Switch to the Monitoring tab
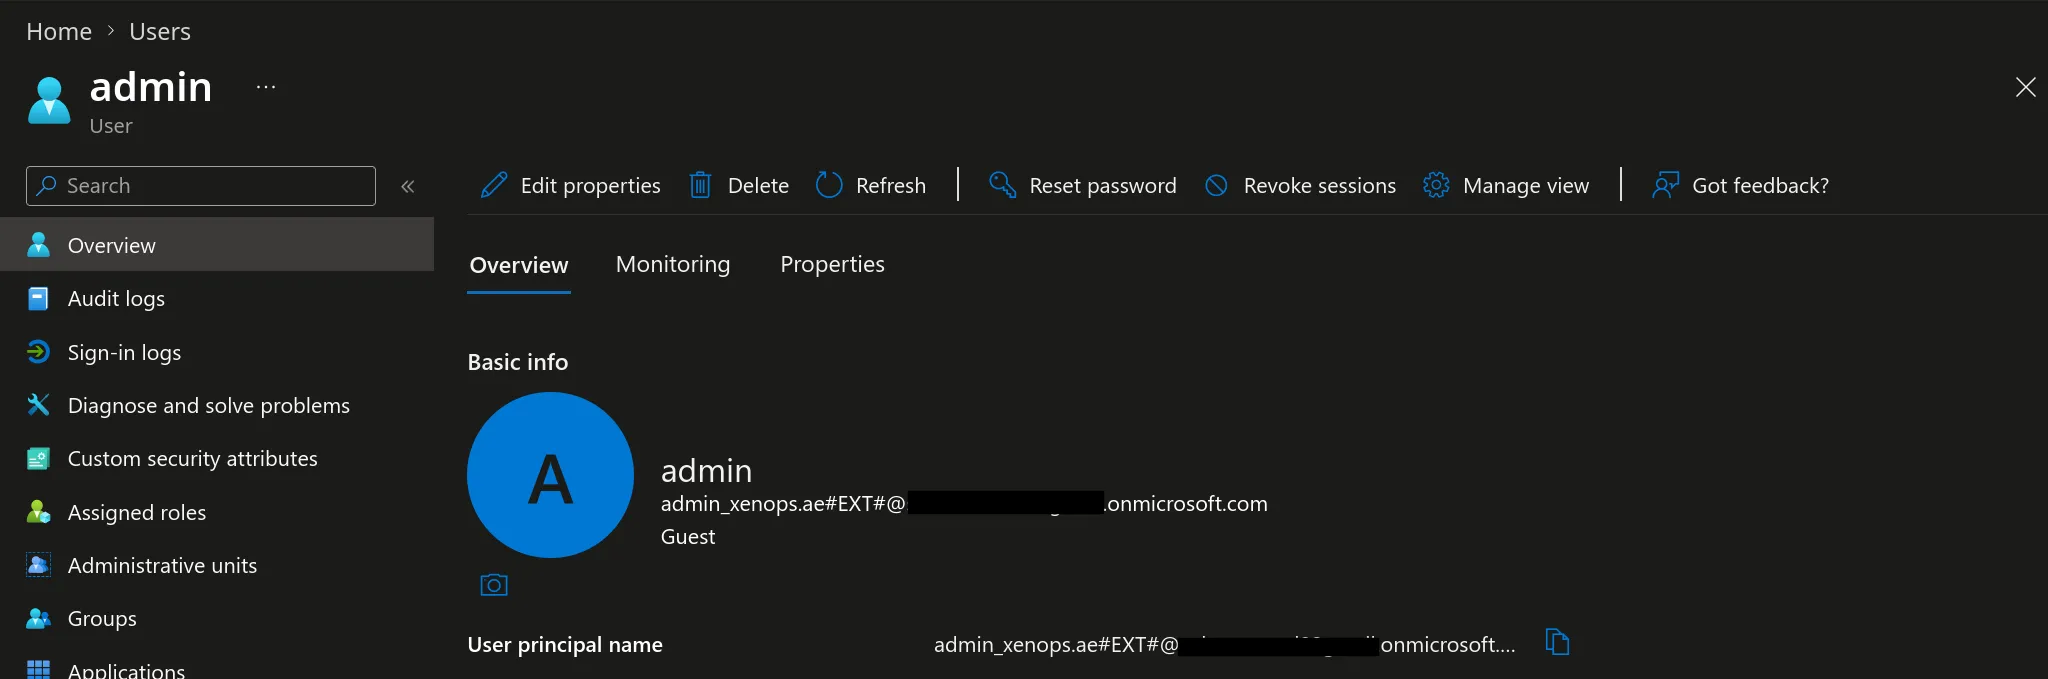Screen dimensions: 2048x679 tap(673, 264)
